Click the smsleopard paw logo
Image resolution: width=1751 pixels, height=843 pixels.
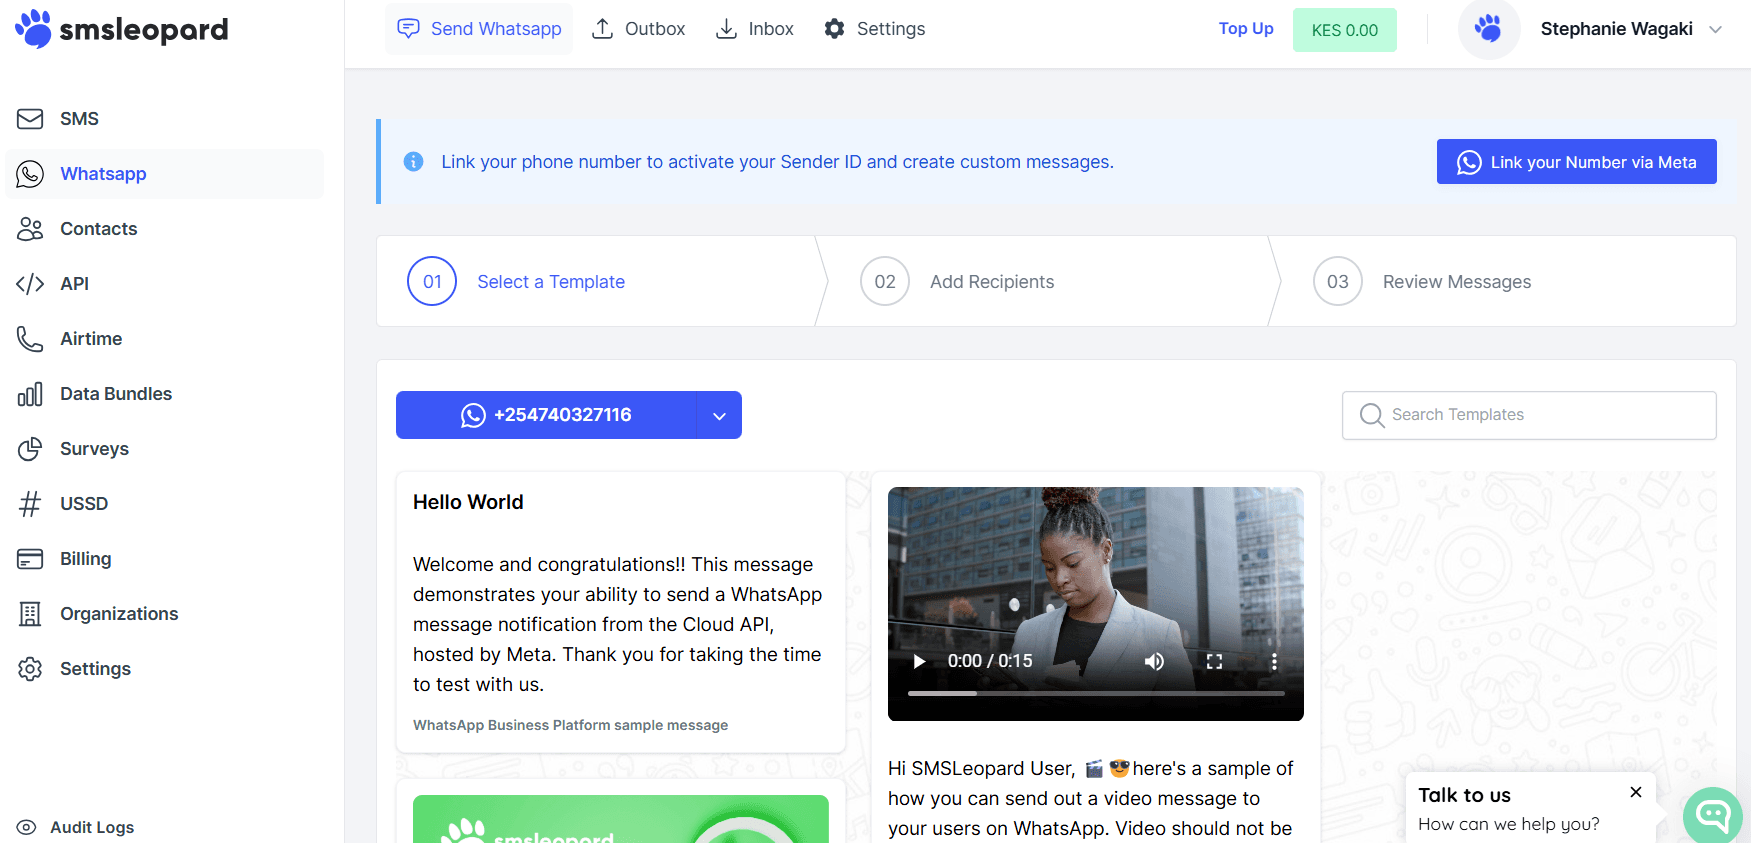click(x=33, y=29)
